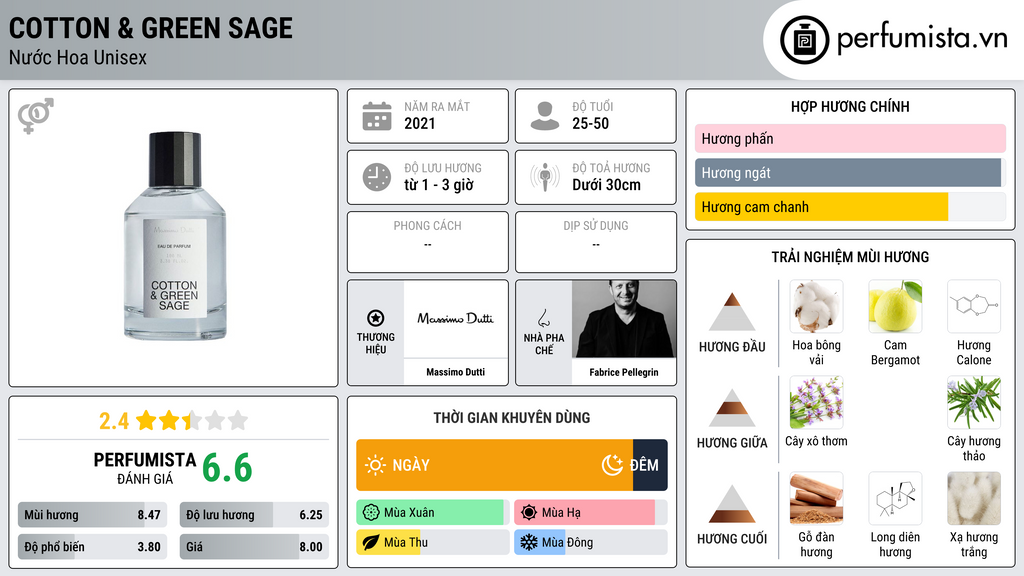Screen dimensions: 1024x576
Task: Click the COTTON & GREEN SAGE title
Action: 151,28
